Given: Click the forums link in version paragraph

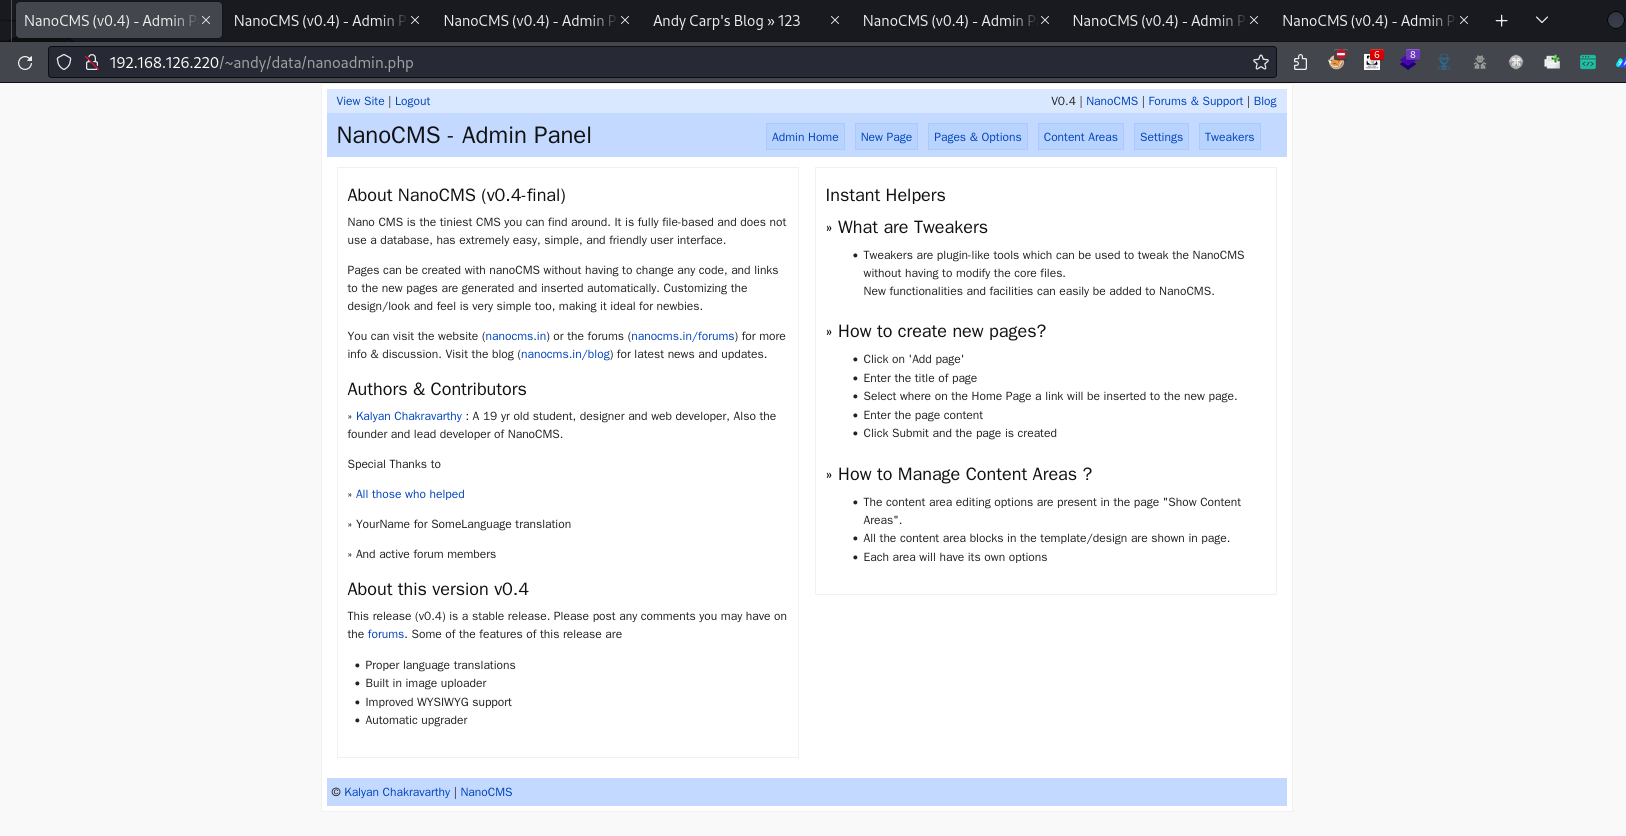Looking at the screenshot, I should [386, 634].
